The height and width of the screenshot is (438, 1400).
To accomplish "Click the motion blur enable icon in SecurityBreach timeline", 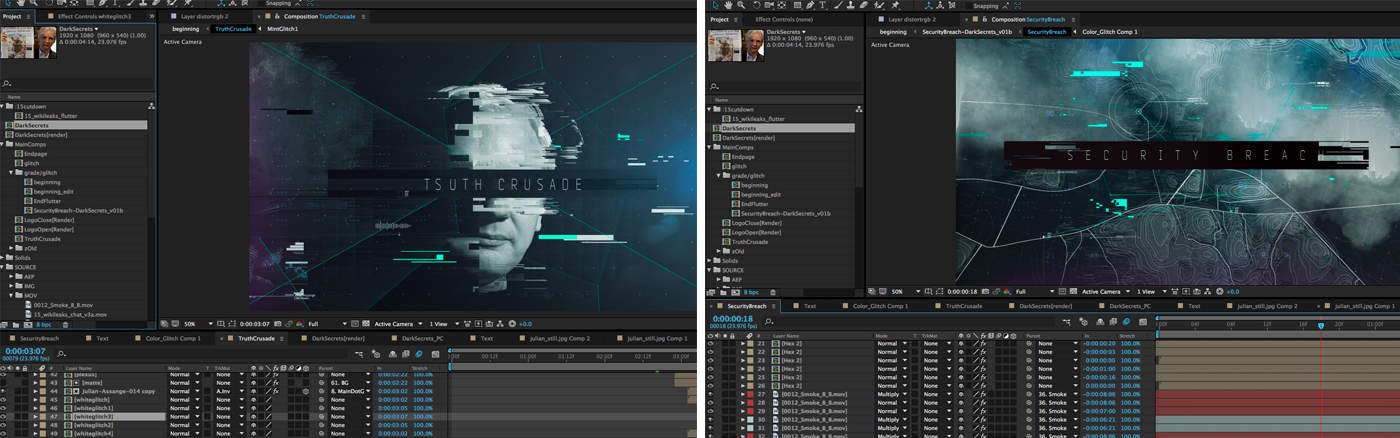I will tap(1126, 321).
